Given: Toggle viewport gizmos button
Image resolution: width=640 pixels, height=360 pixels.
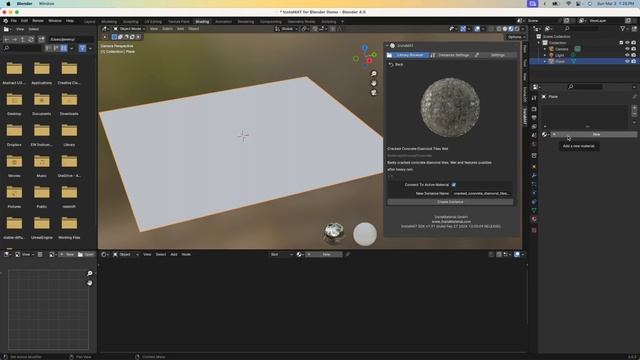Looking at the screenshot, I should coord(463,29).
